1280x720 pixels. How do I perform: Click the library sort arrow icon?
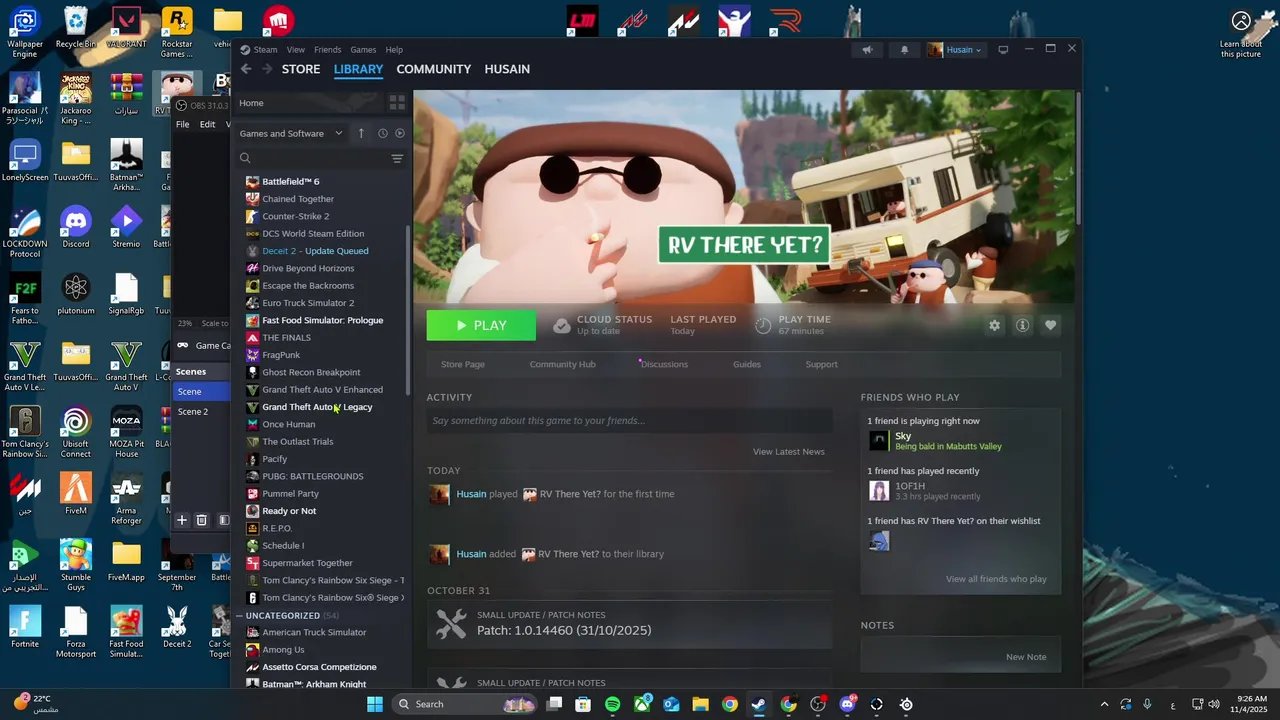pos(361,133)
